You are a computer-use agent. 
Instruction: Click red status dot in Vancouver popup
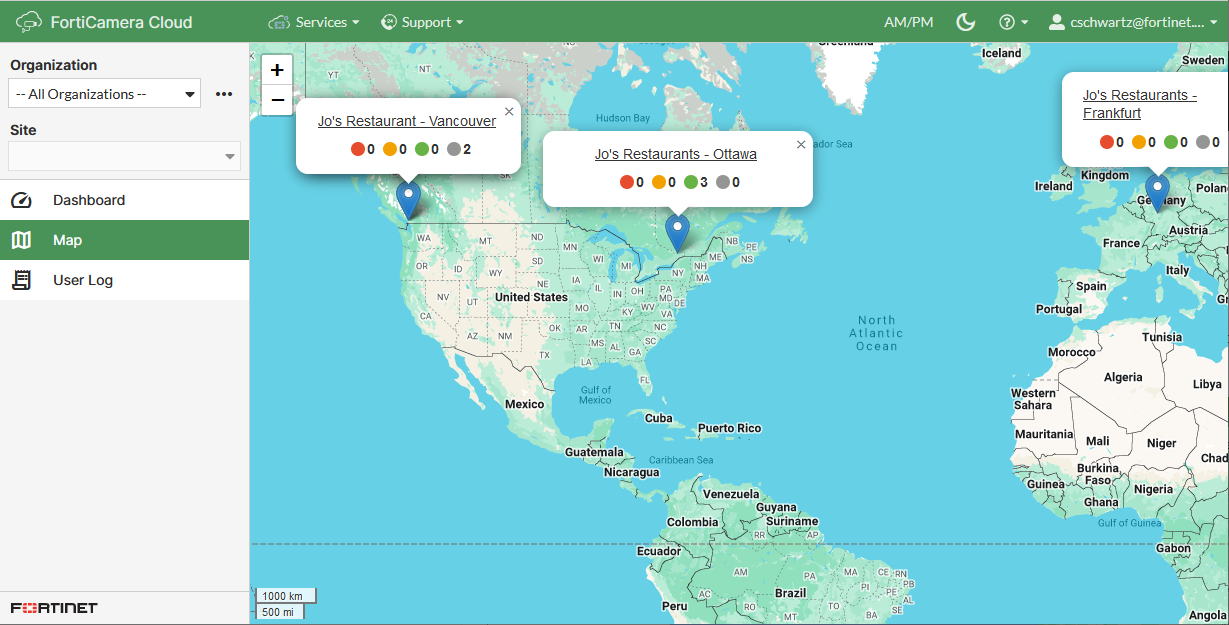click(x=358, y=149)
